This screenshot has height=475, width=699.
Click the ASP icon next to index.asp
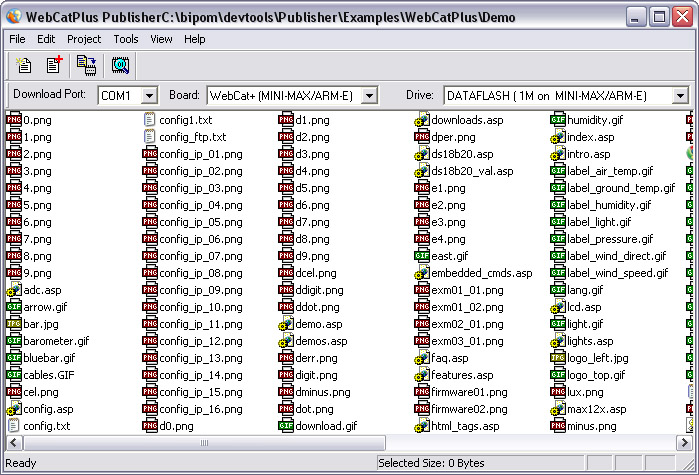(x=558, y=137)
